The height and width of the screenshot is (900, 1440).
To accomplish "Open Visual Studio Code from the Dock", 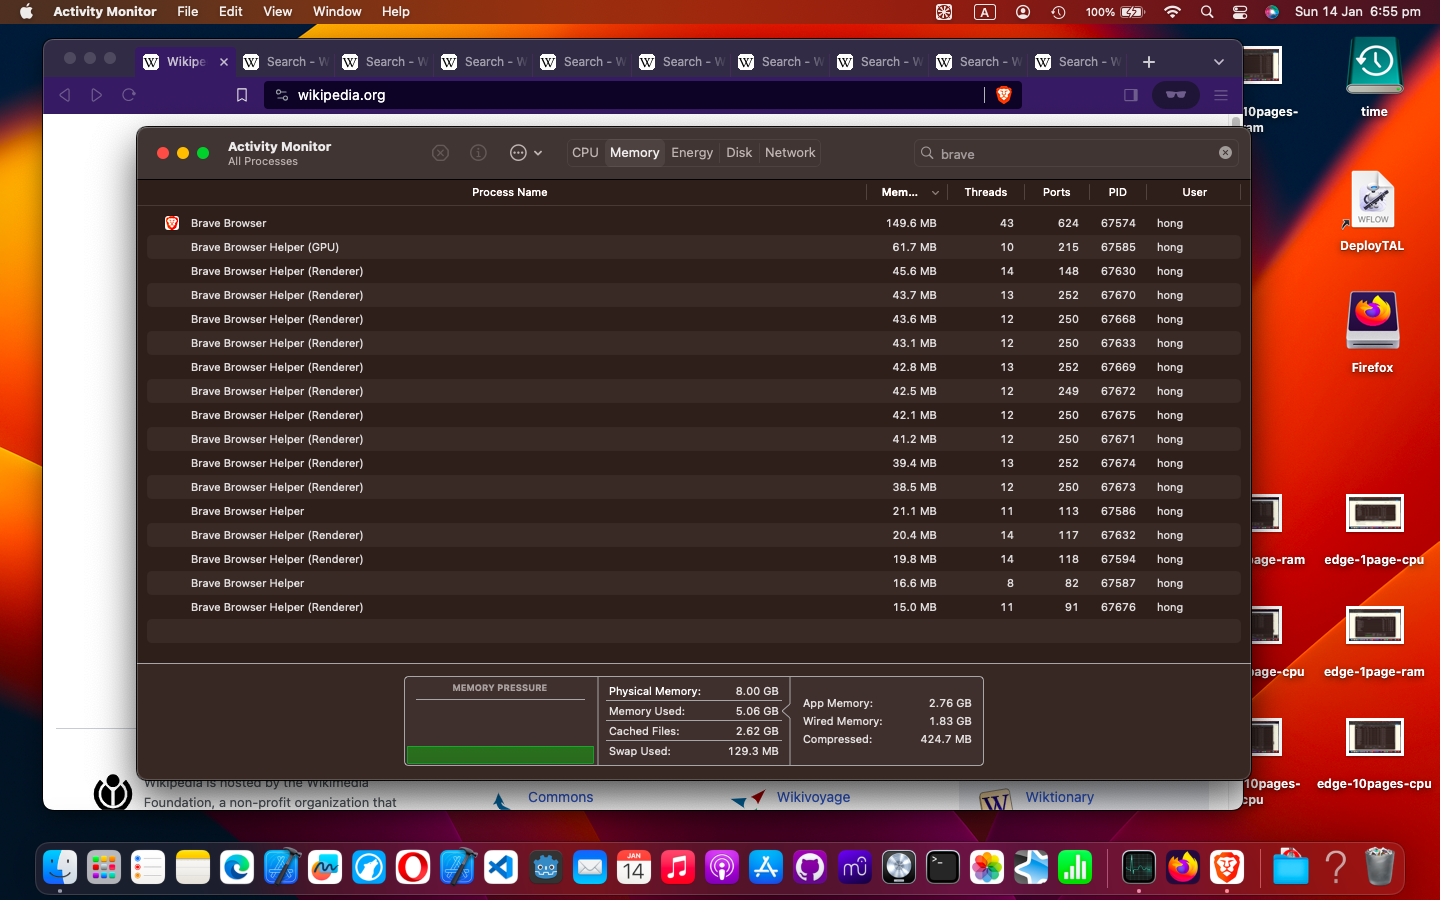I will (501, 867).
